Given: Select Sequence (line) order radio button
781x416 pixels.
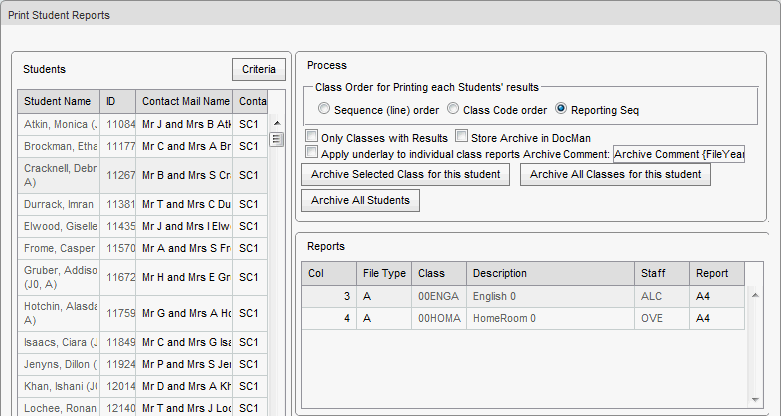Looking at the screenshot, I should pos(324,109).
